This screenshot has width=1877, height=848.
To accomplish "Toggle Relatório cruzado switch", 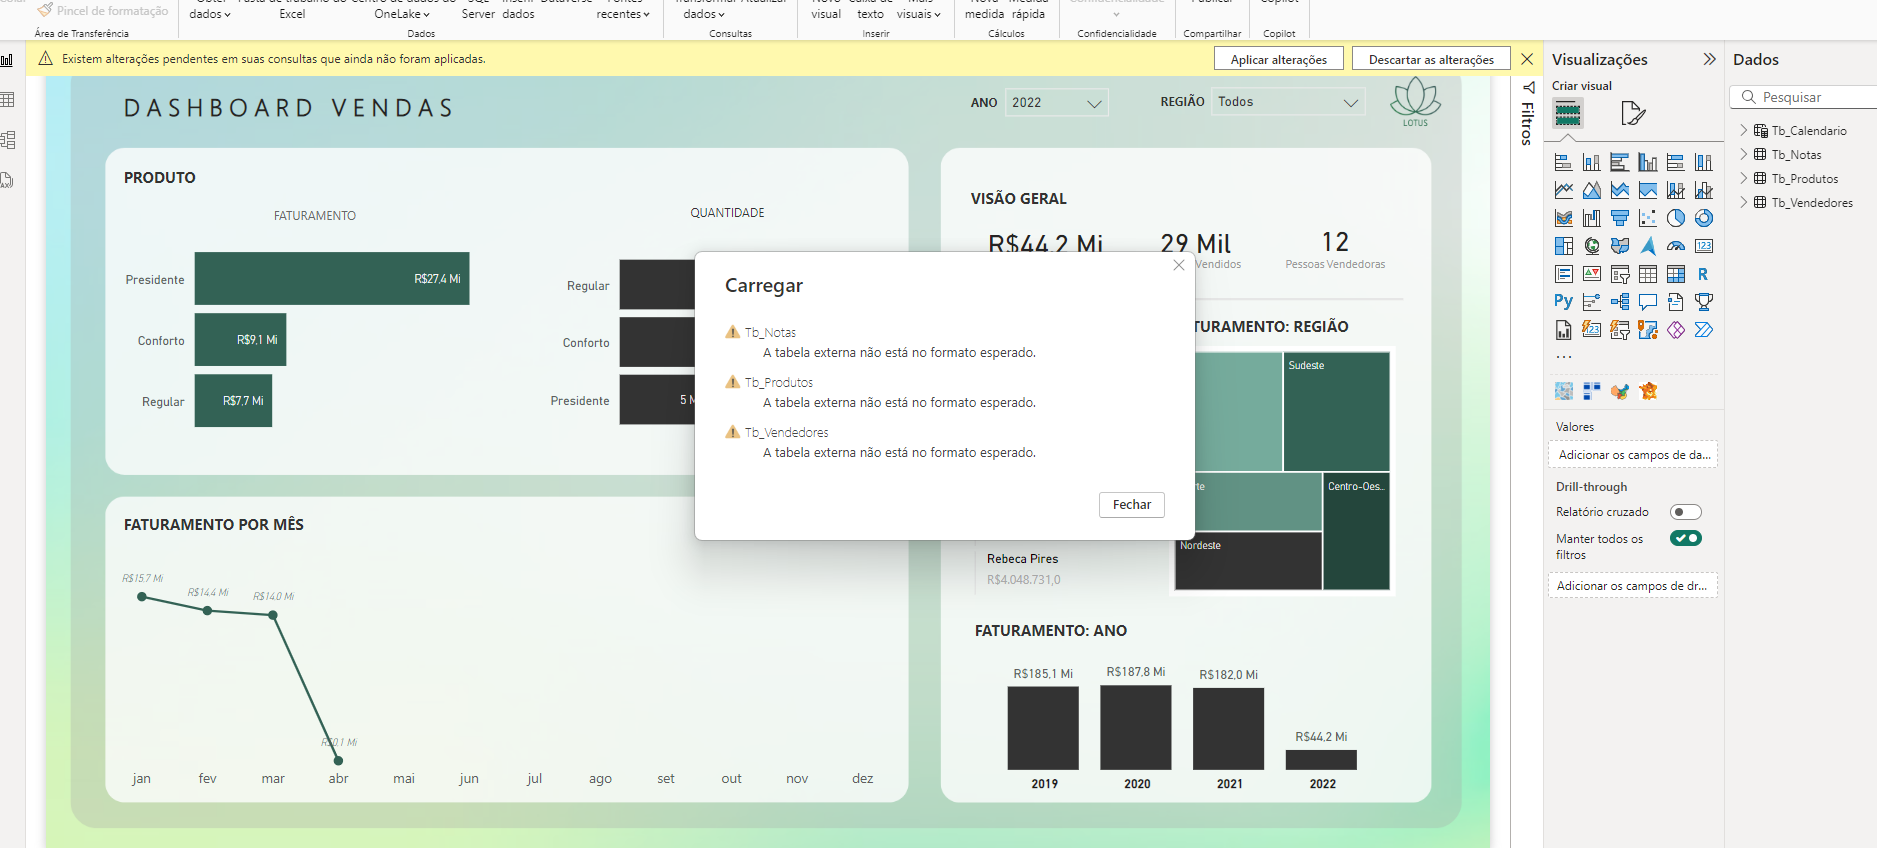I will pyautogui.click(x=1686, y=512).
